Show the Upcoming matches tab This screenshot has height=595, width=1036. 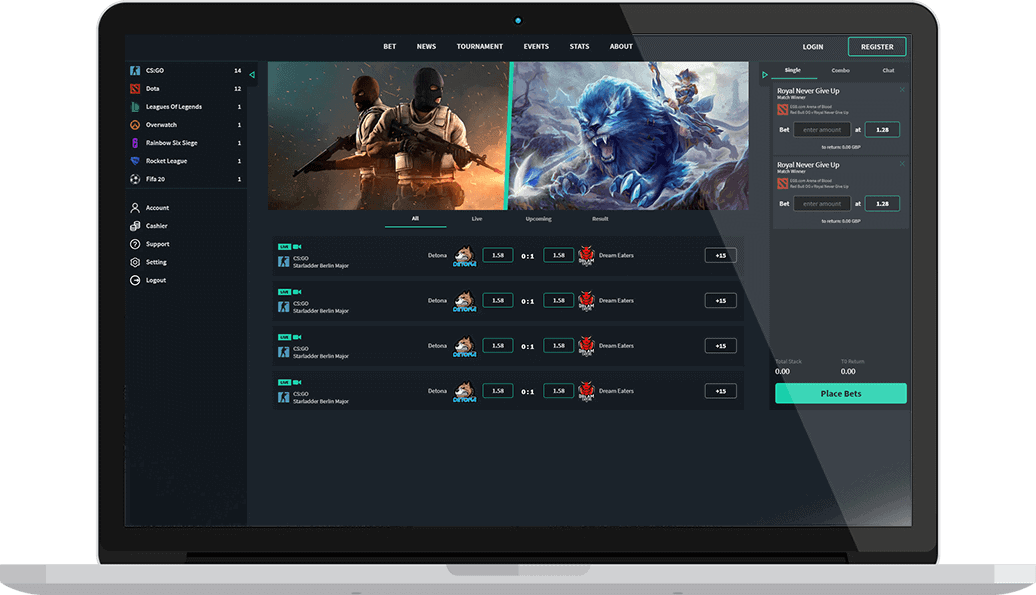tap(538, 218)
